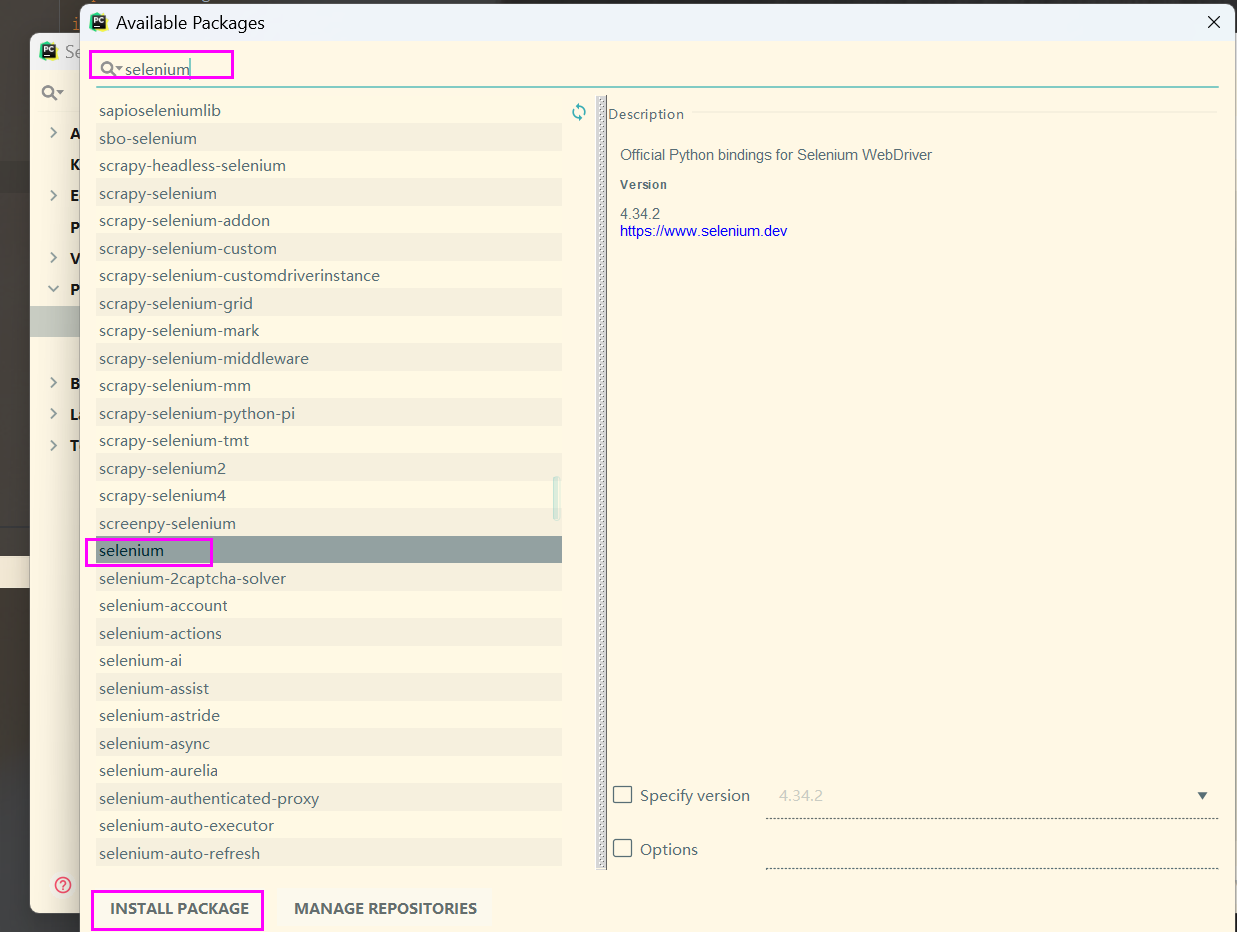Select scrapy-selenium-mm package

[x=329, y=385]
